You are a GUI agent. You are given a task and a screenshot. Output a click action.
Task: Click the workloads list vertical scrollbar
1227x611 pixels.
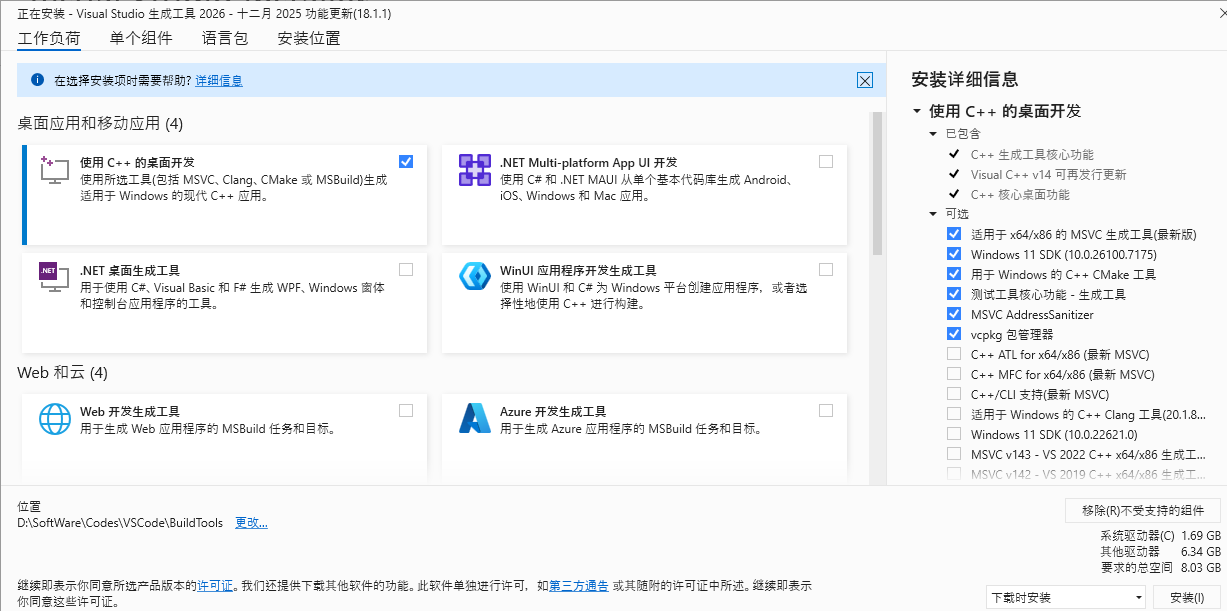(x=878, y=184)
